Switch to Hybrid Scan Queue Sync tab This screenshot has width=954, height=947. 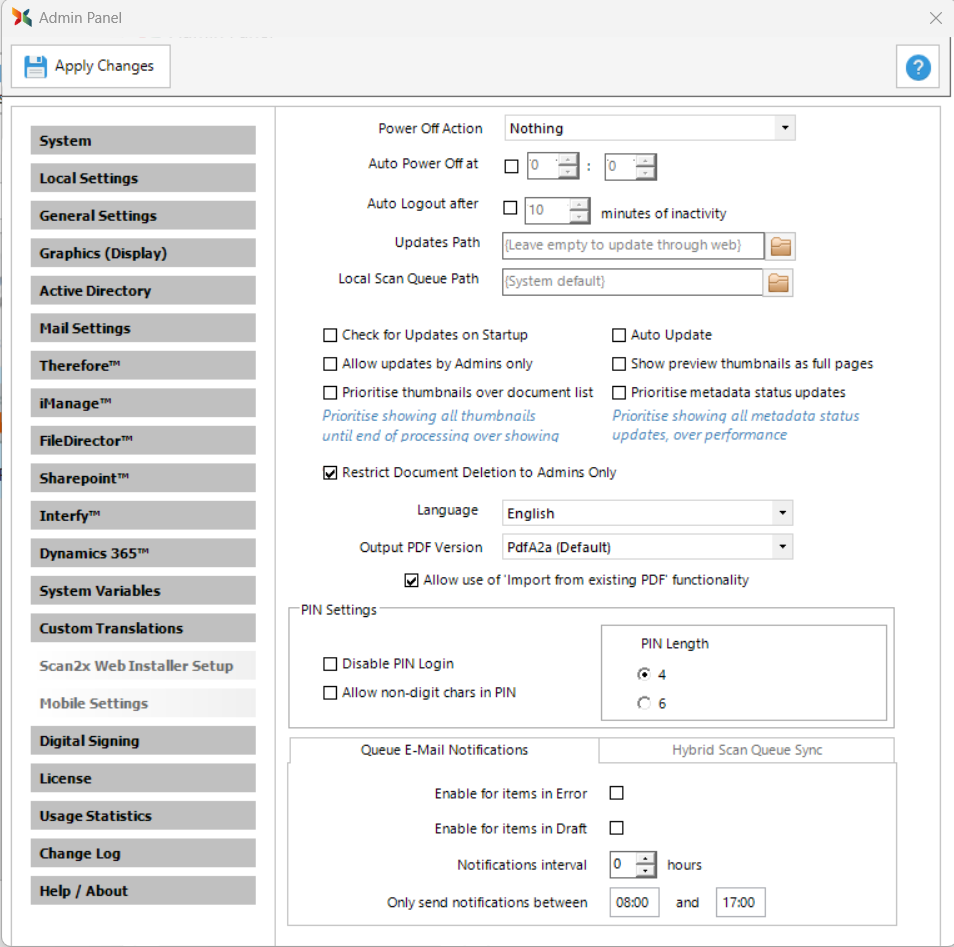[746, 750]
